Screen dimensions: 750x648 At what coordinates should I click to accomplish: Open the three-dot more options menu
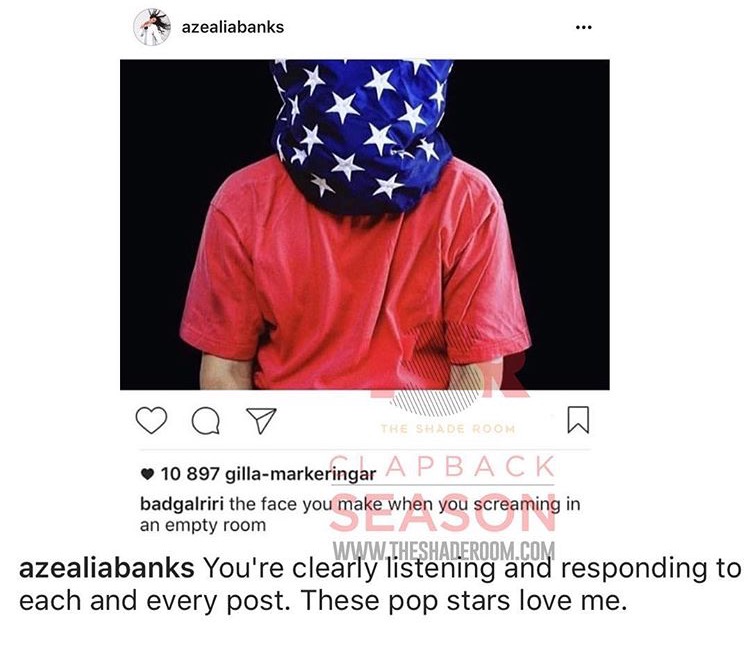pos(584,27)
